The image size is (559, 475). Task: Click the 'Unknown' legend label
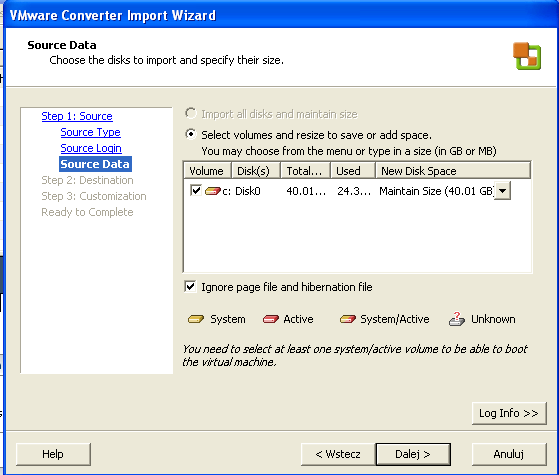[493, 319]
